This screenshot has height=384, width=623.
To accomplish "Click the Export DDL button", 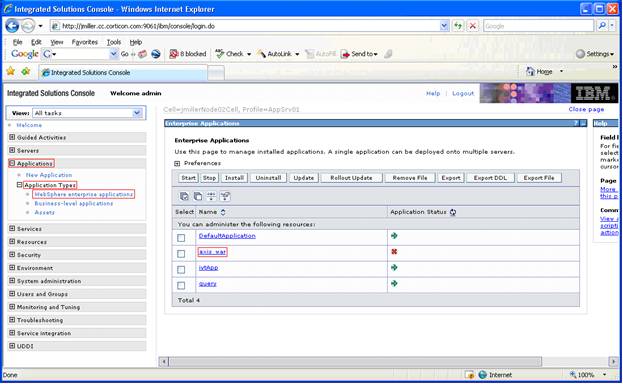I will (x=490, y=178).
